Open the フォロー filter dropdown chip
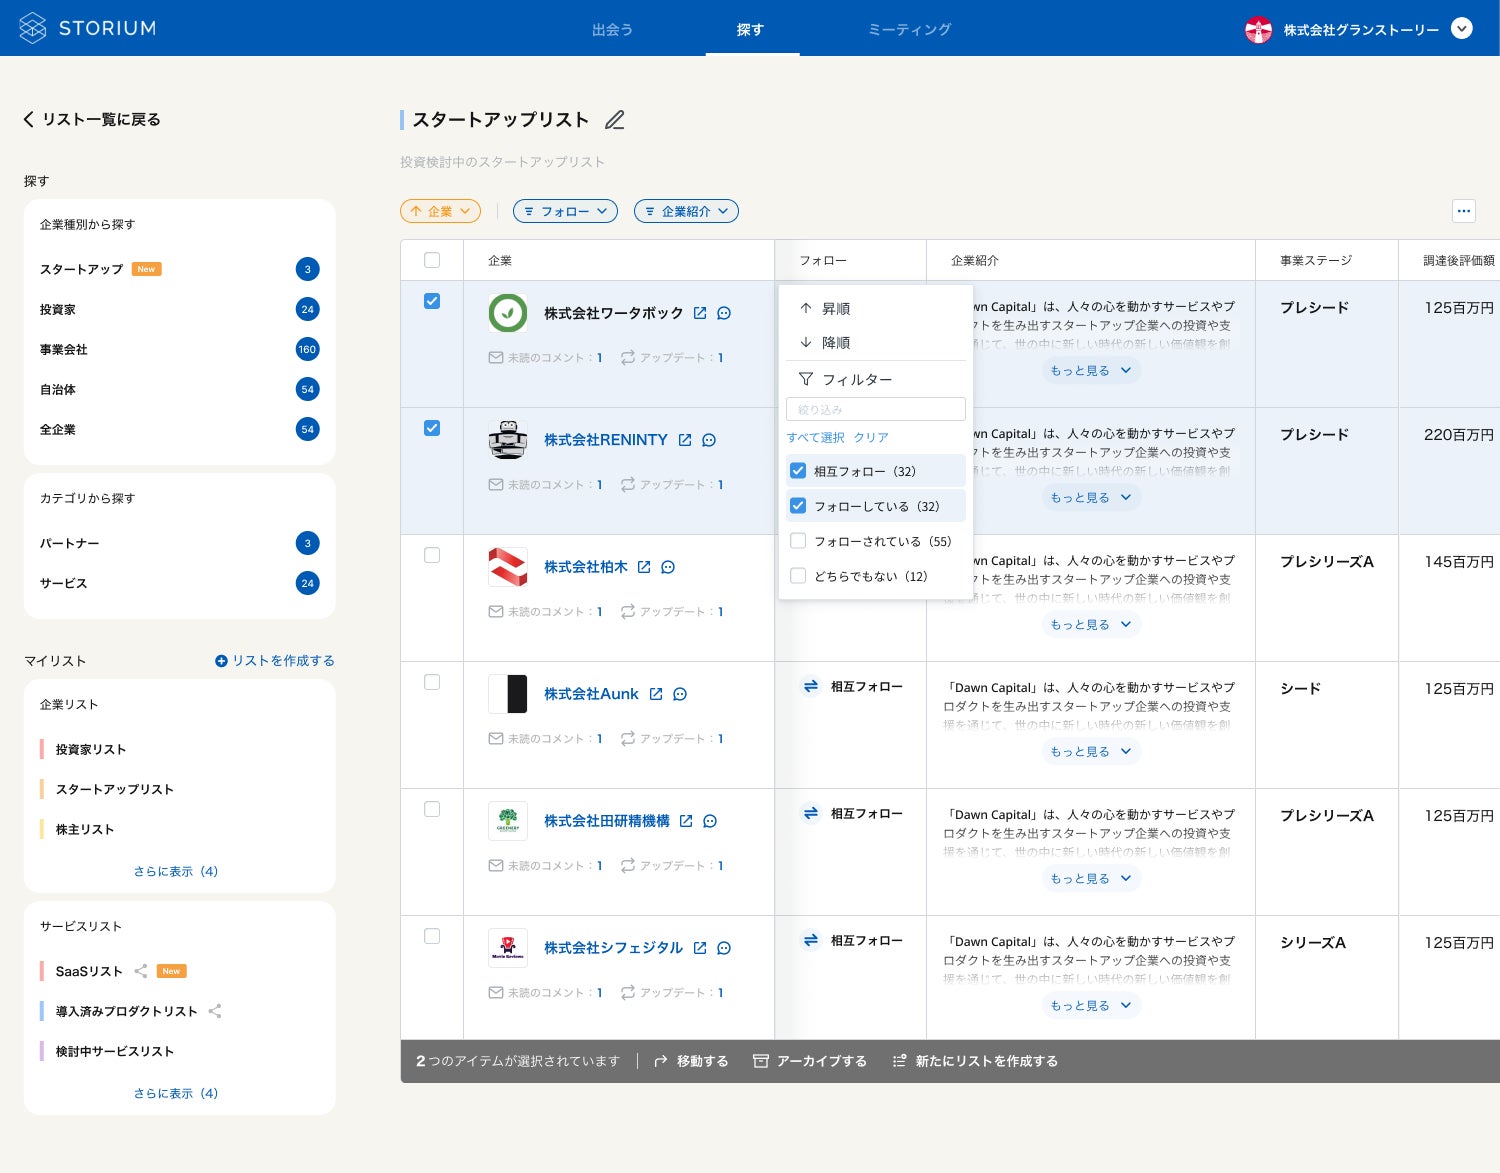Viewport: 1500px width, 1173px height. coord(565,211)
